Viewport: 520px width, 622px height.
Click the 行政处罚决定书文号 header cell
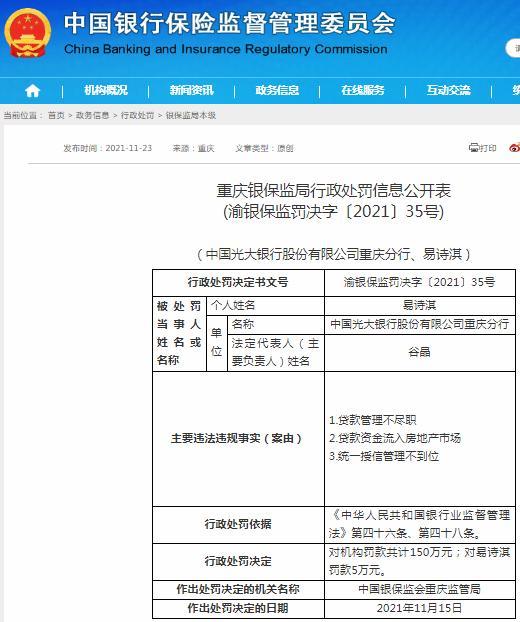click(238, 282)
